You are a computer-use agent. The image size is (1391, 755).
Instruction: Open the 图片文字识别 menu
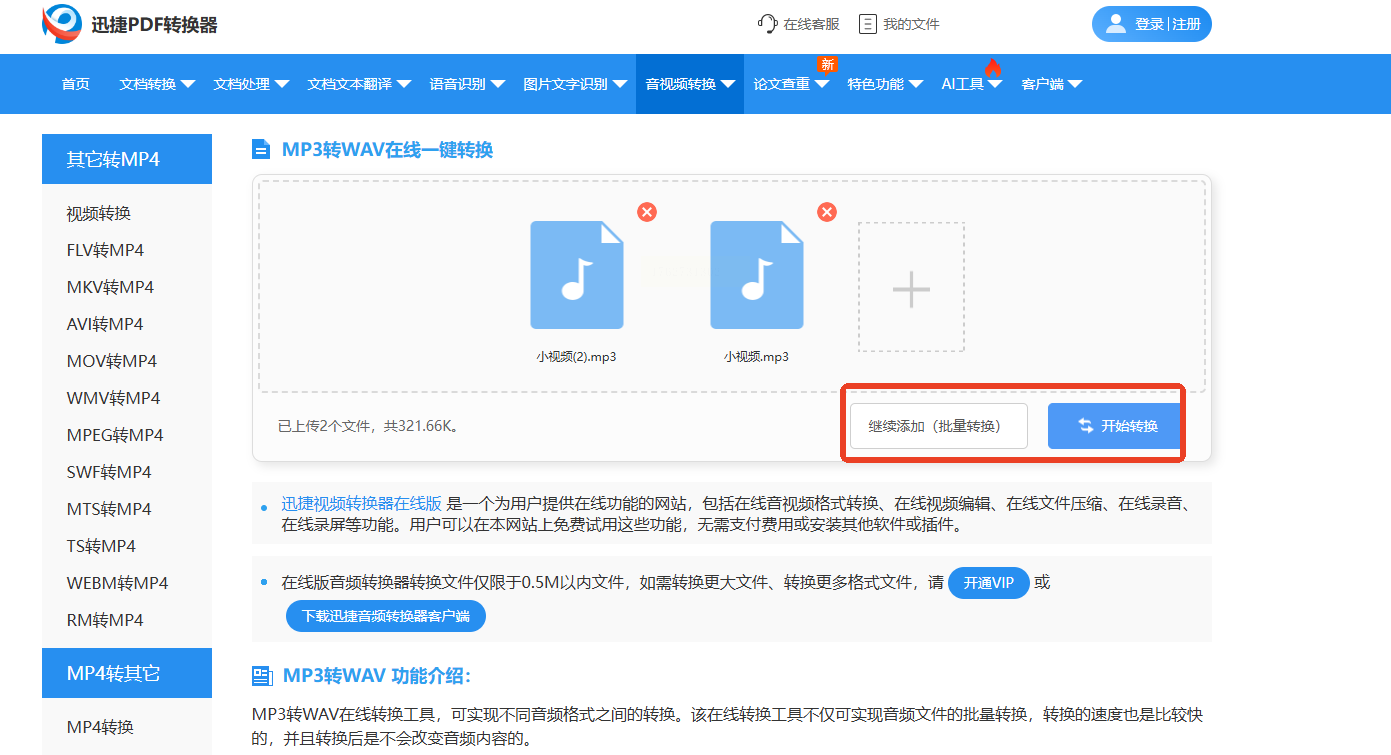pos(575,84)
